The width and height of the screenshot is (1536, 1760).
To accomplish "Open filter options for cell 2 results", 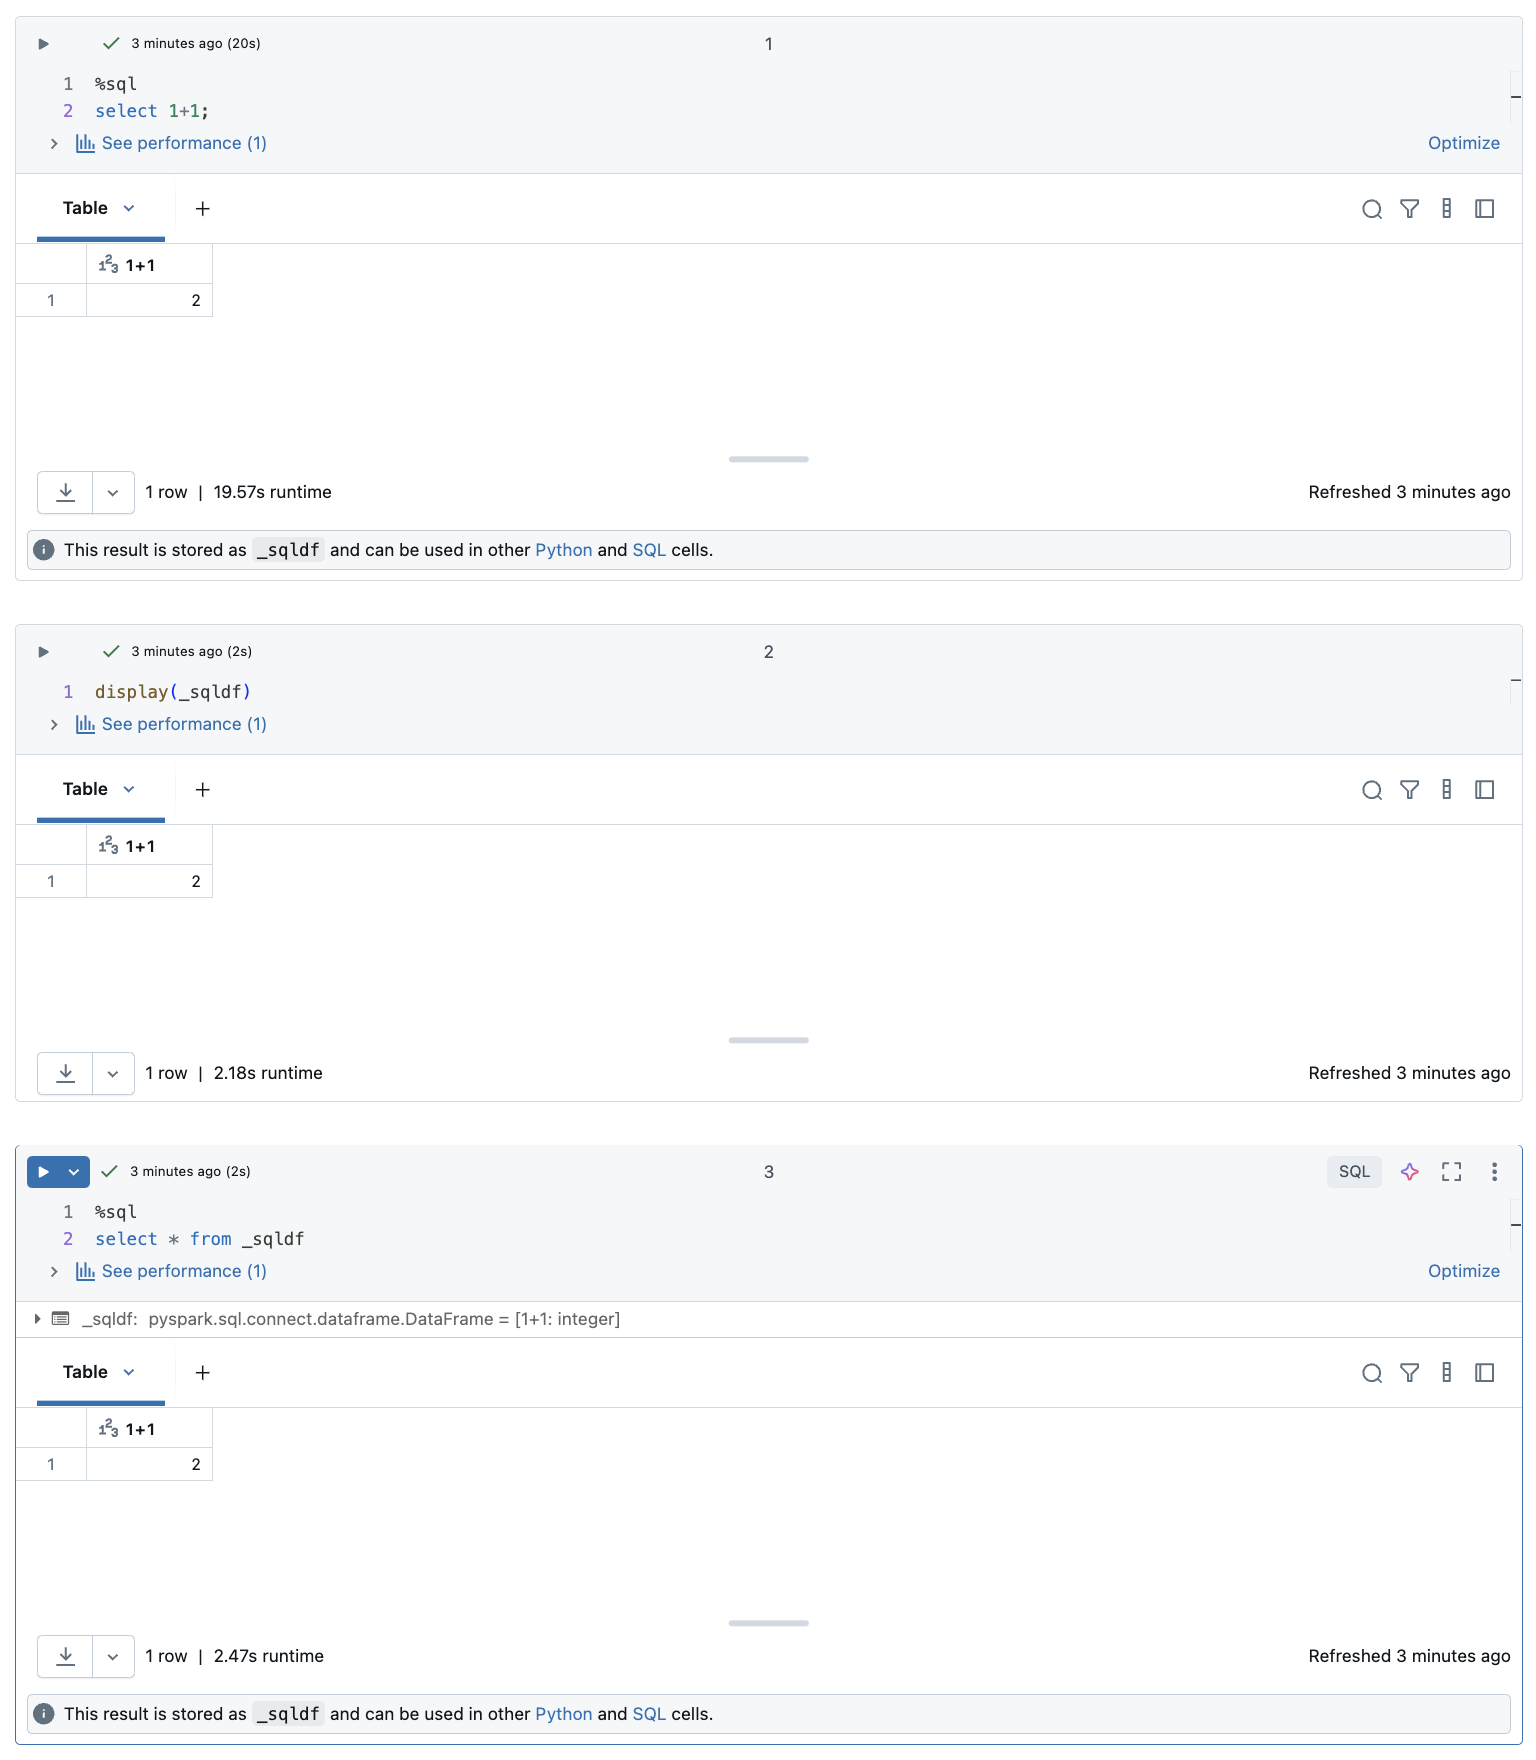I will click(1409, 789).
